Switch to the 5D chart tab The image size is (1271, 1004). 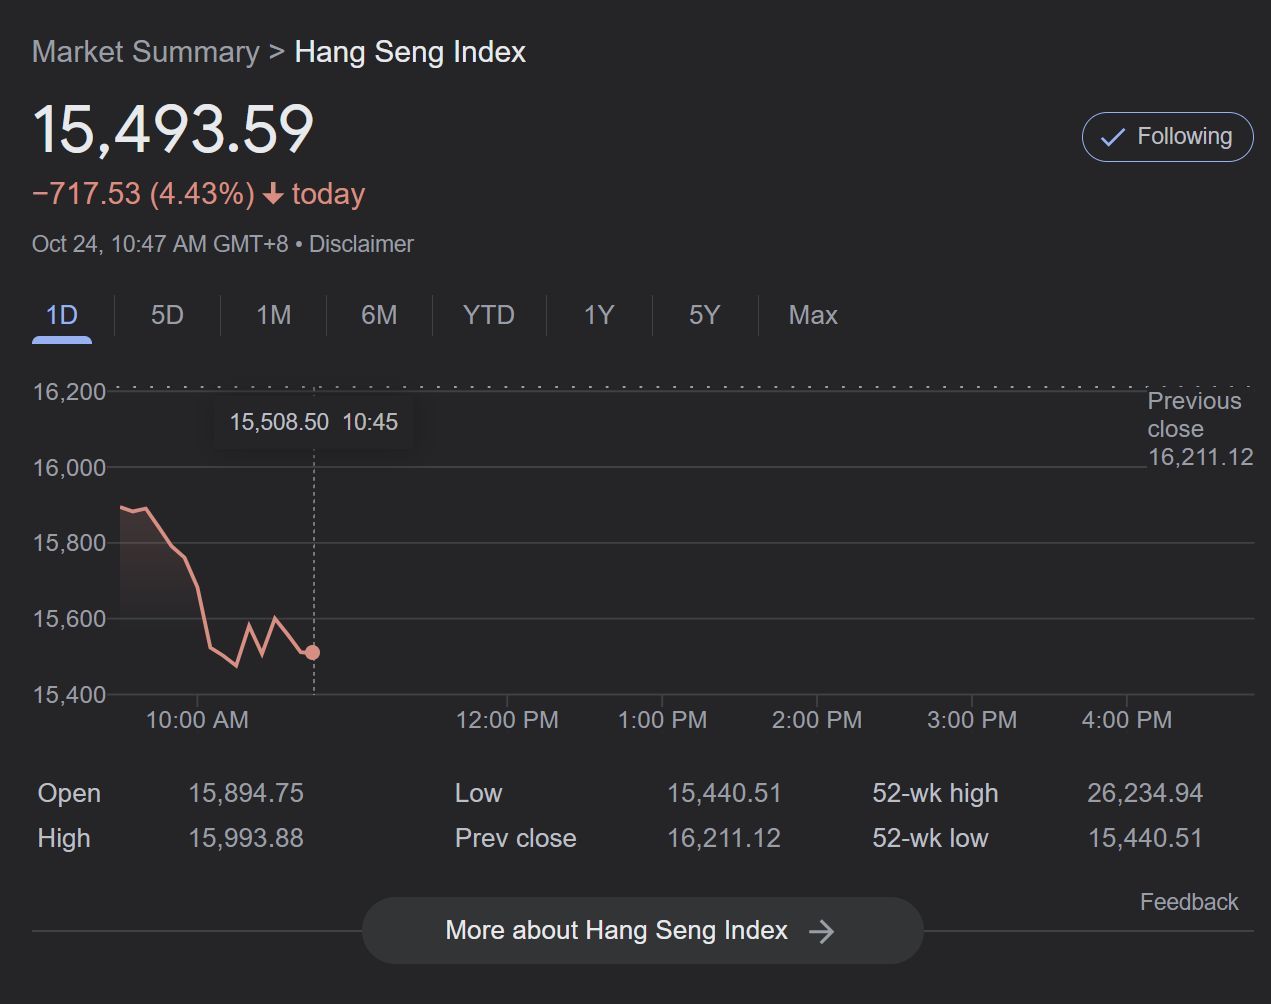167,315
